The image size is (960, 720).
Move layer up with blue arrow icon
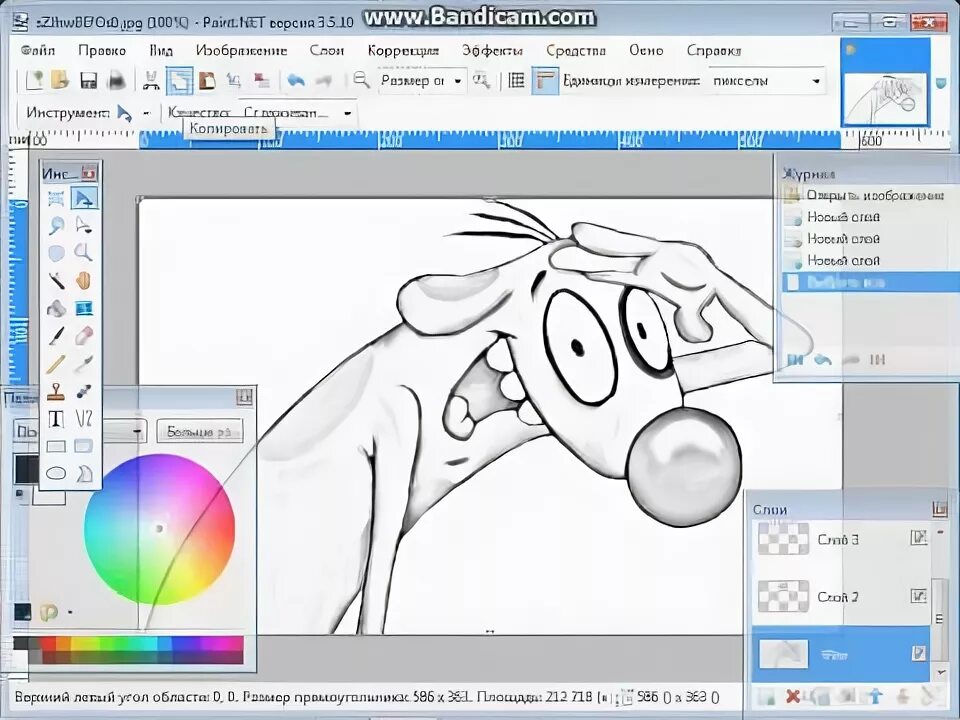(x=876, y=696)
